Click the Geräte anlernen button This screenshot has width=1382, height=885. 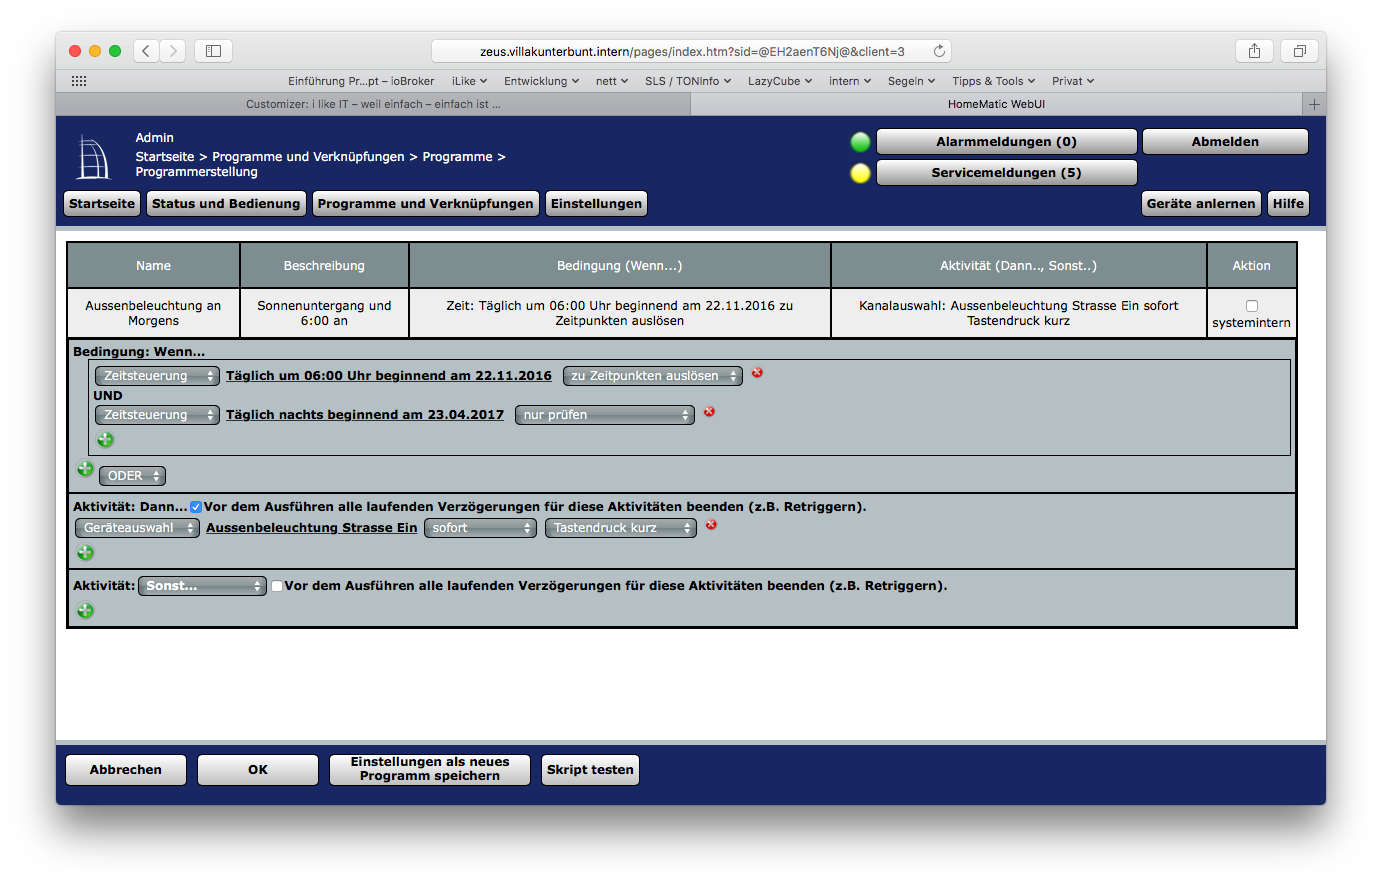point(1201,203)
